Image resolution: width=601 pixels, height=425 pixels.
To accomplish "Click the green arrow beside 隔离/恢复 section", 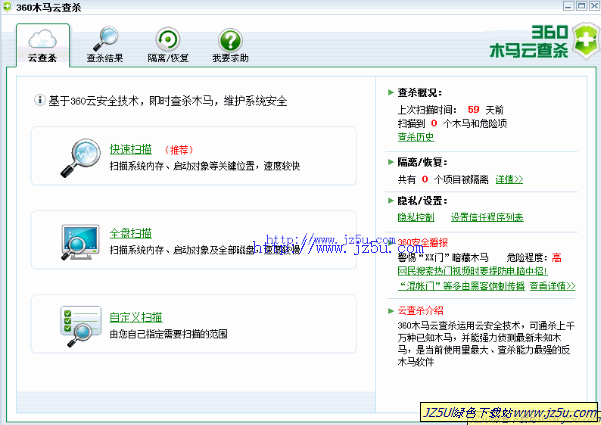I will tap(391, 162).
